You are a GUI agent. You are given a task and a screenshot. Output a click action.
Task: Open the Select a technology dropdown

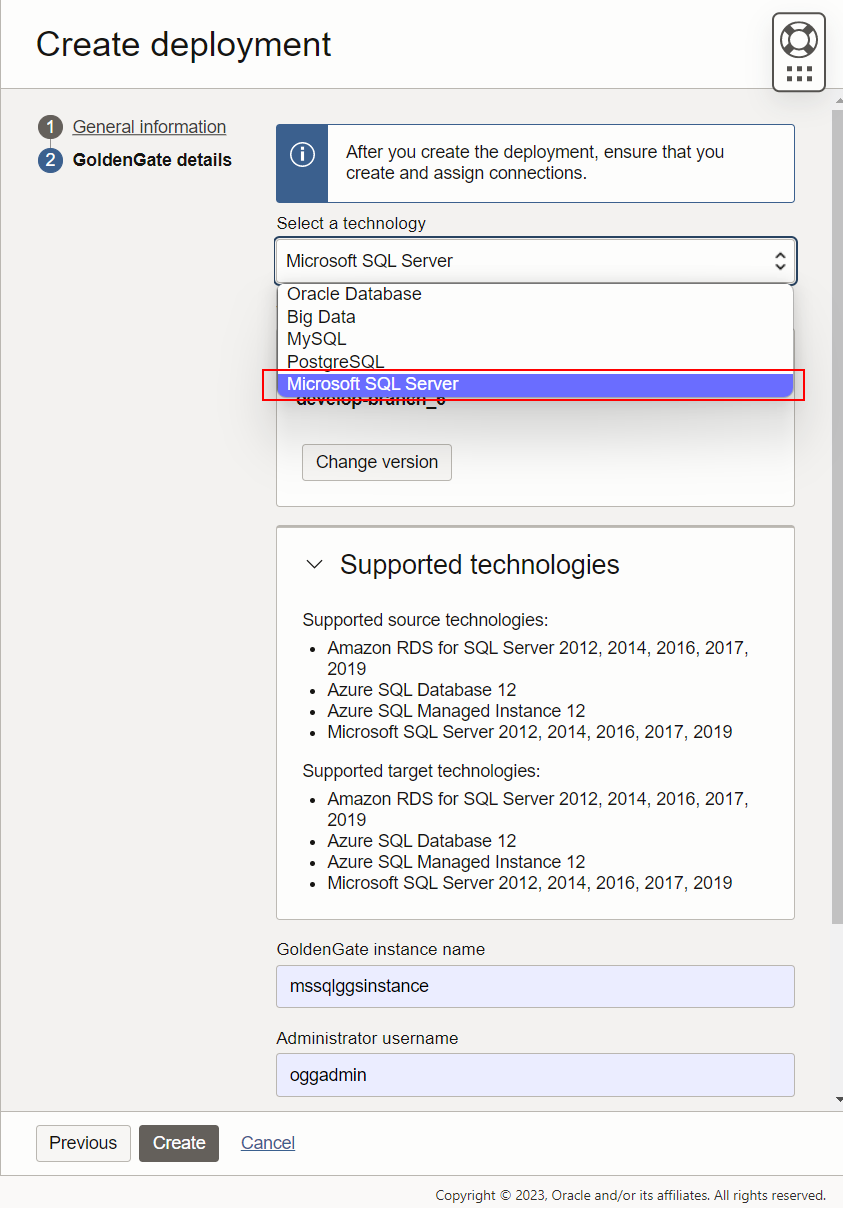[x=535, y=259]
